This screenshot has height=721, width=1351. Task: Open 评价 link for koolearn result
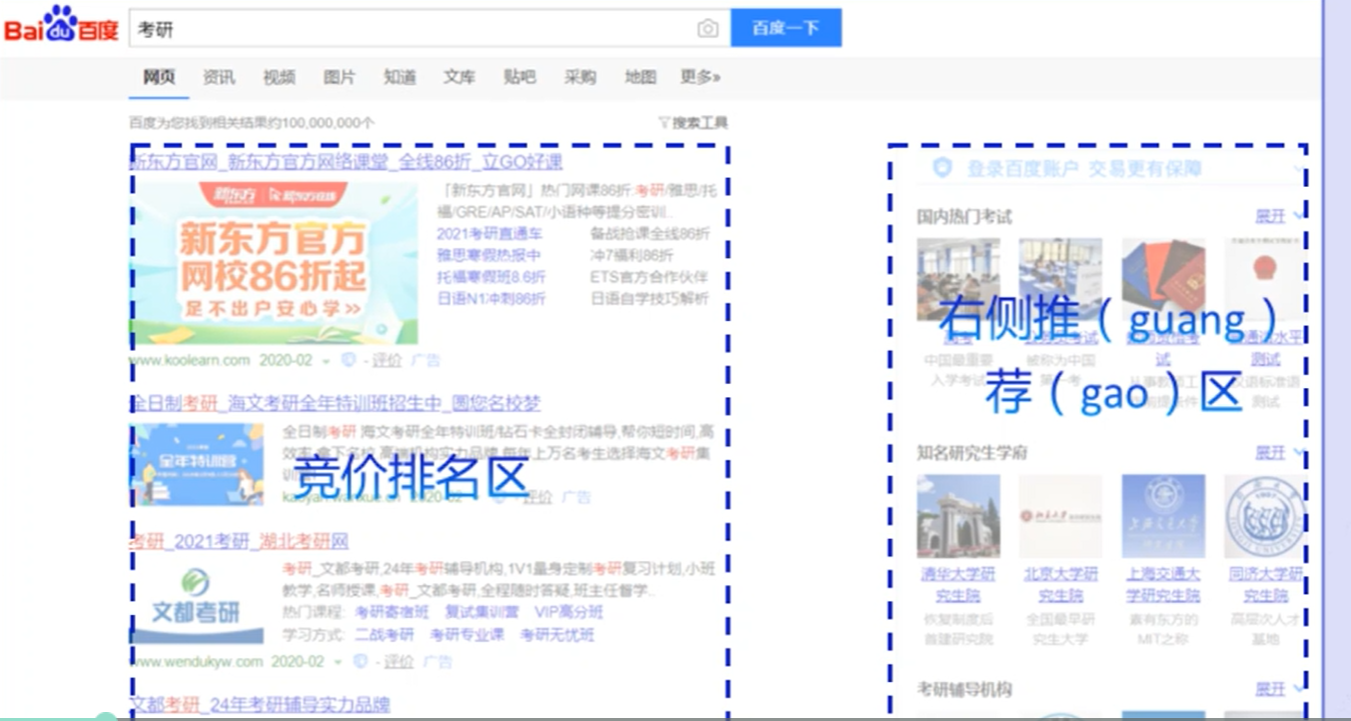point(386,360)
